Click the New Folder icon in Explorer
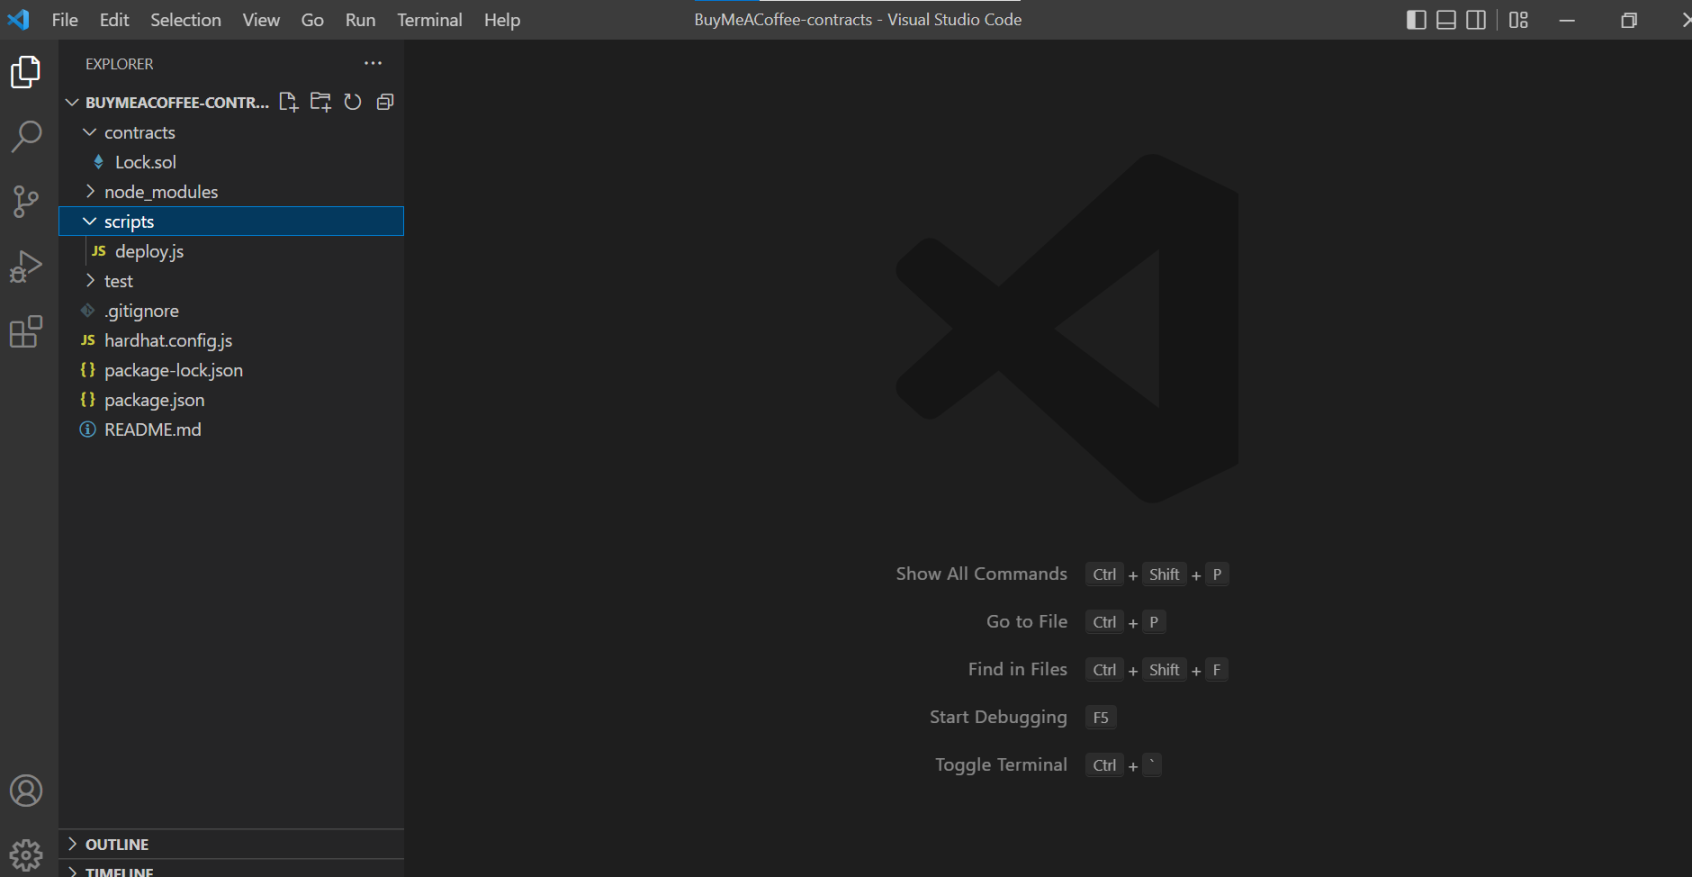 [321, 102]
